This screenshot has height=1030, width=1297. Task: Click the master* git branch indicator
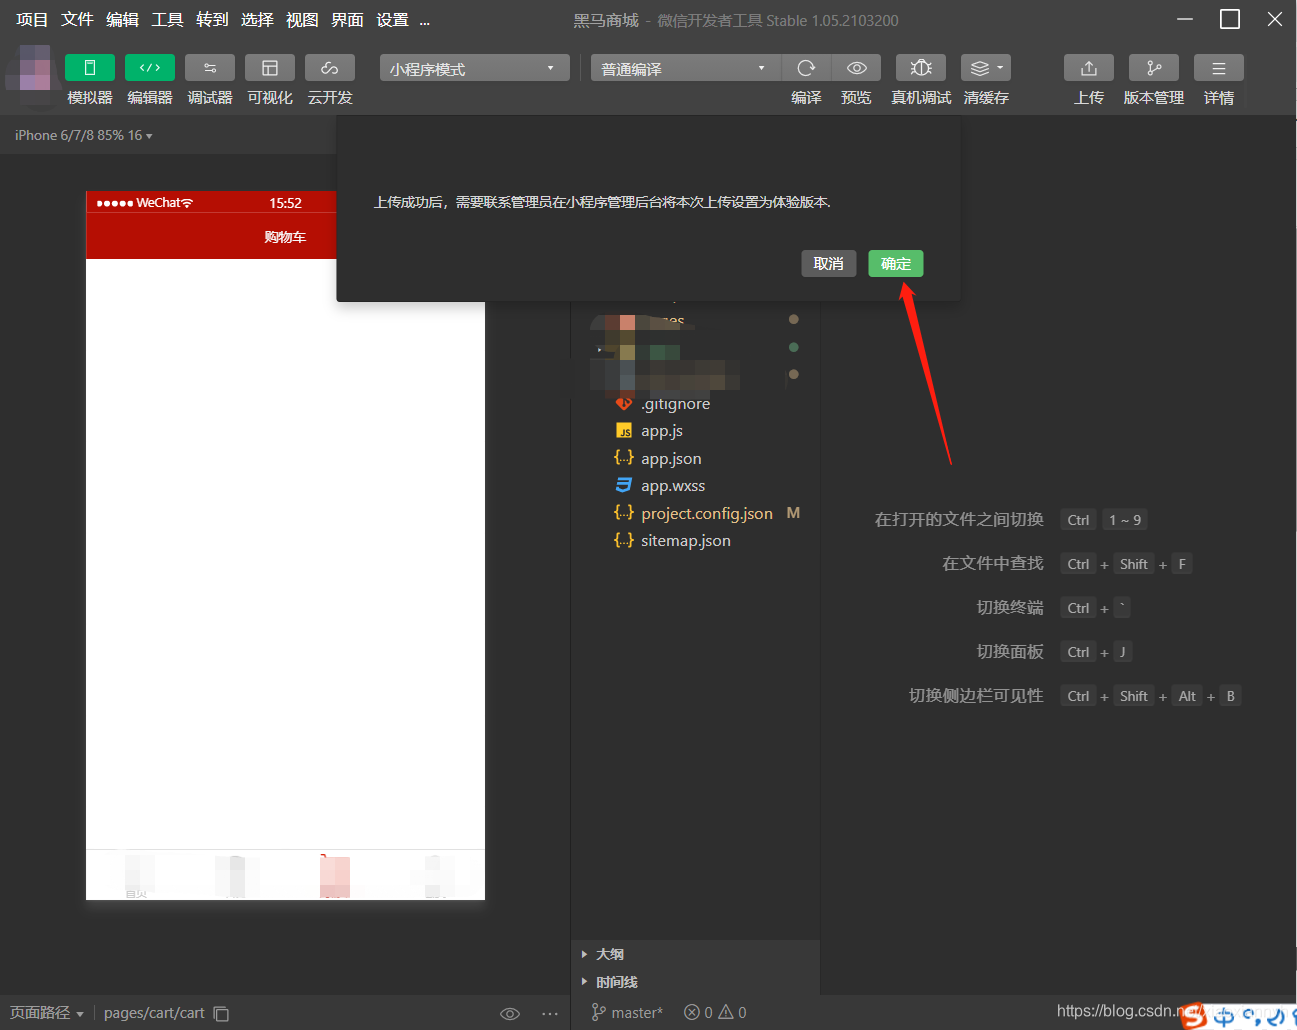[627, 1013]
